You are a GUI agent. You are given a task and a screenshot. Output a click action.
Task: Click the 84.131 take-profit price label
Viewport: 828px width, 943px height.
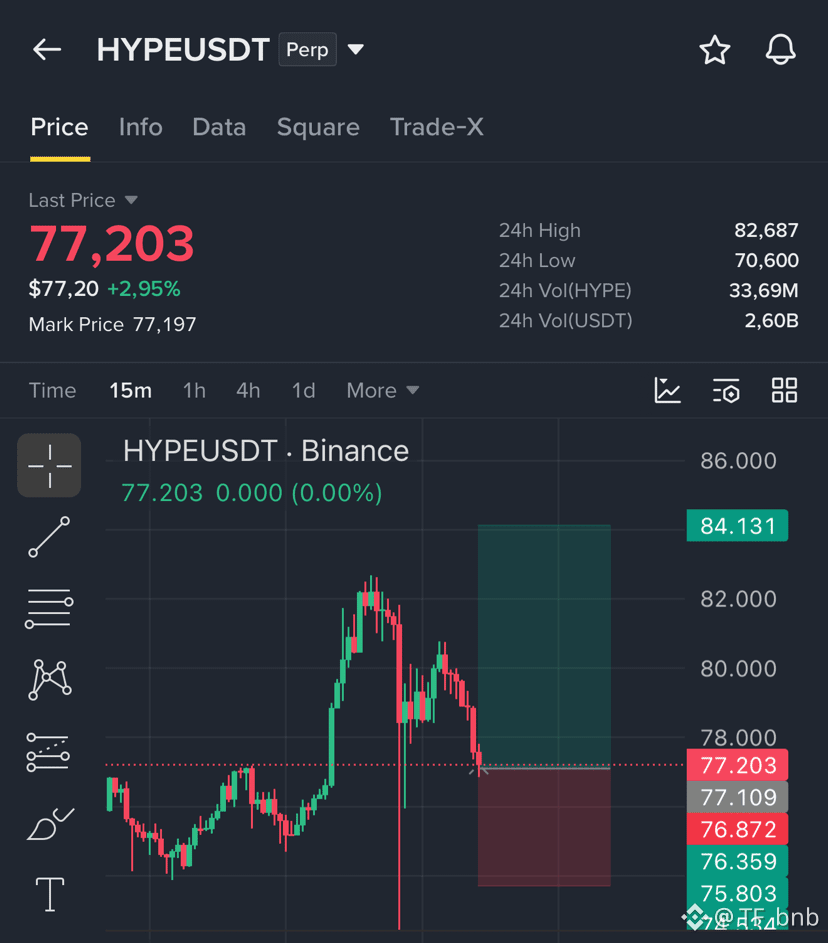tap(737, 526)
